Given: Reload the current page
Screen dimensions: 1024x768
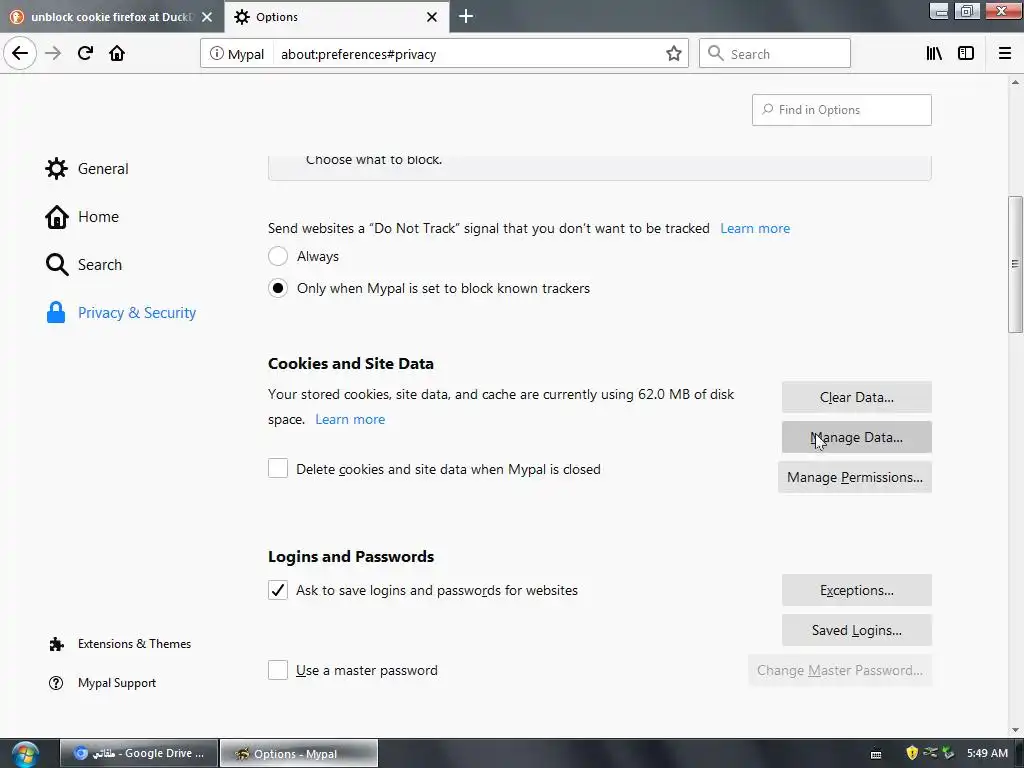Looking at the screenshot, I should coord(85,54).
